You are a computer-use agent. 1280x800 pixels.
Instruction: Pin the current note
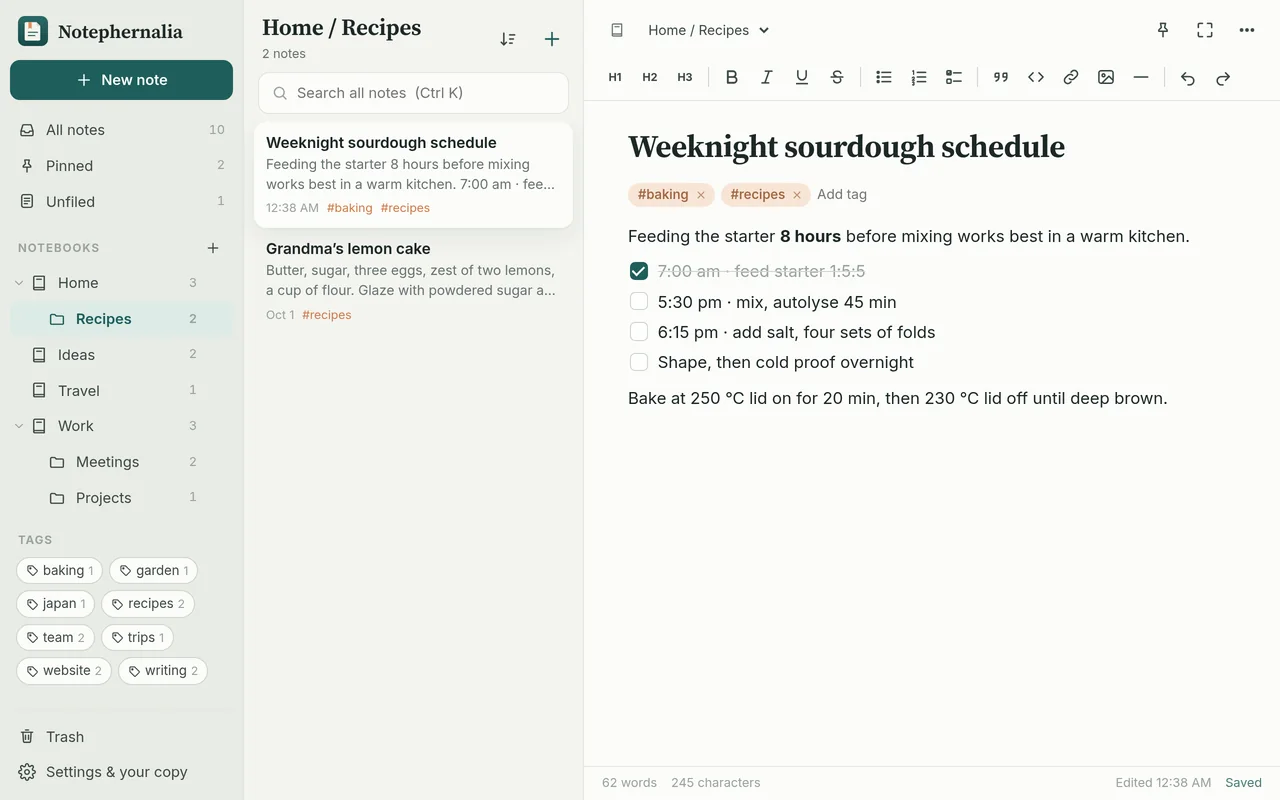point(1163,30)
